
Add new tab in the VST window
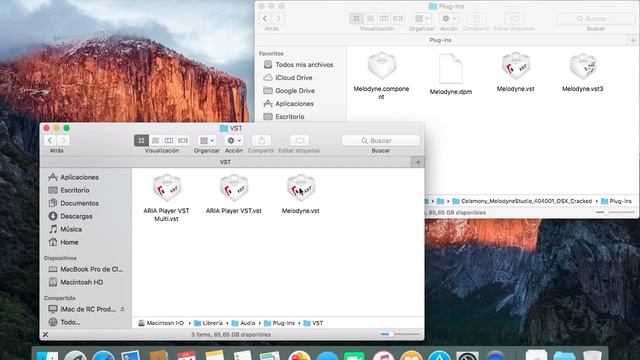[418, 162]
